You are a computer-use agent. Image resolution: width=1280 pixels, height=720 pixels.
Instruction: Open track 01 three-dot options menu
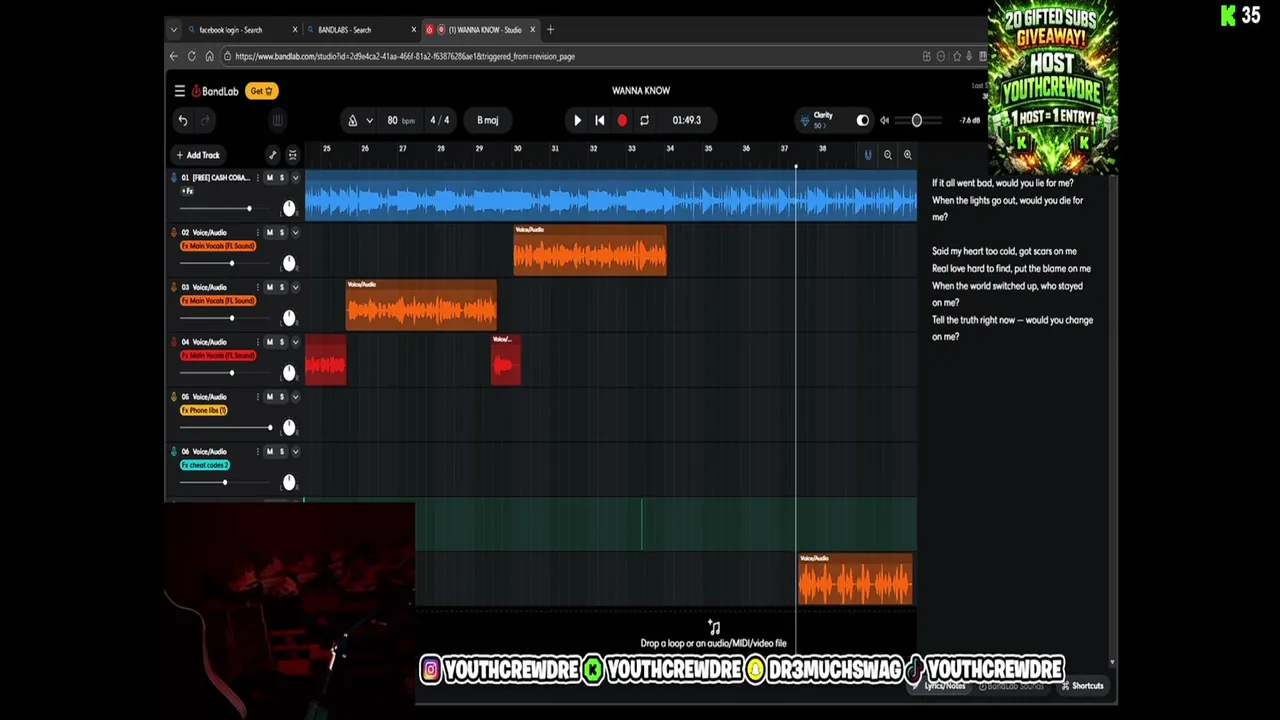(x=257, y=178)
